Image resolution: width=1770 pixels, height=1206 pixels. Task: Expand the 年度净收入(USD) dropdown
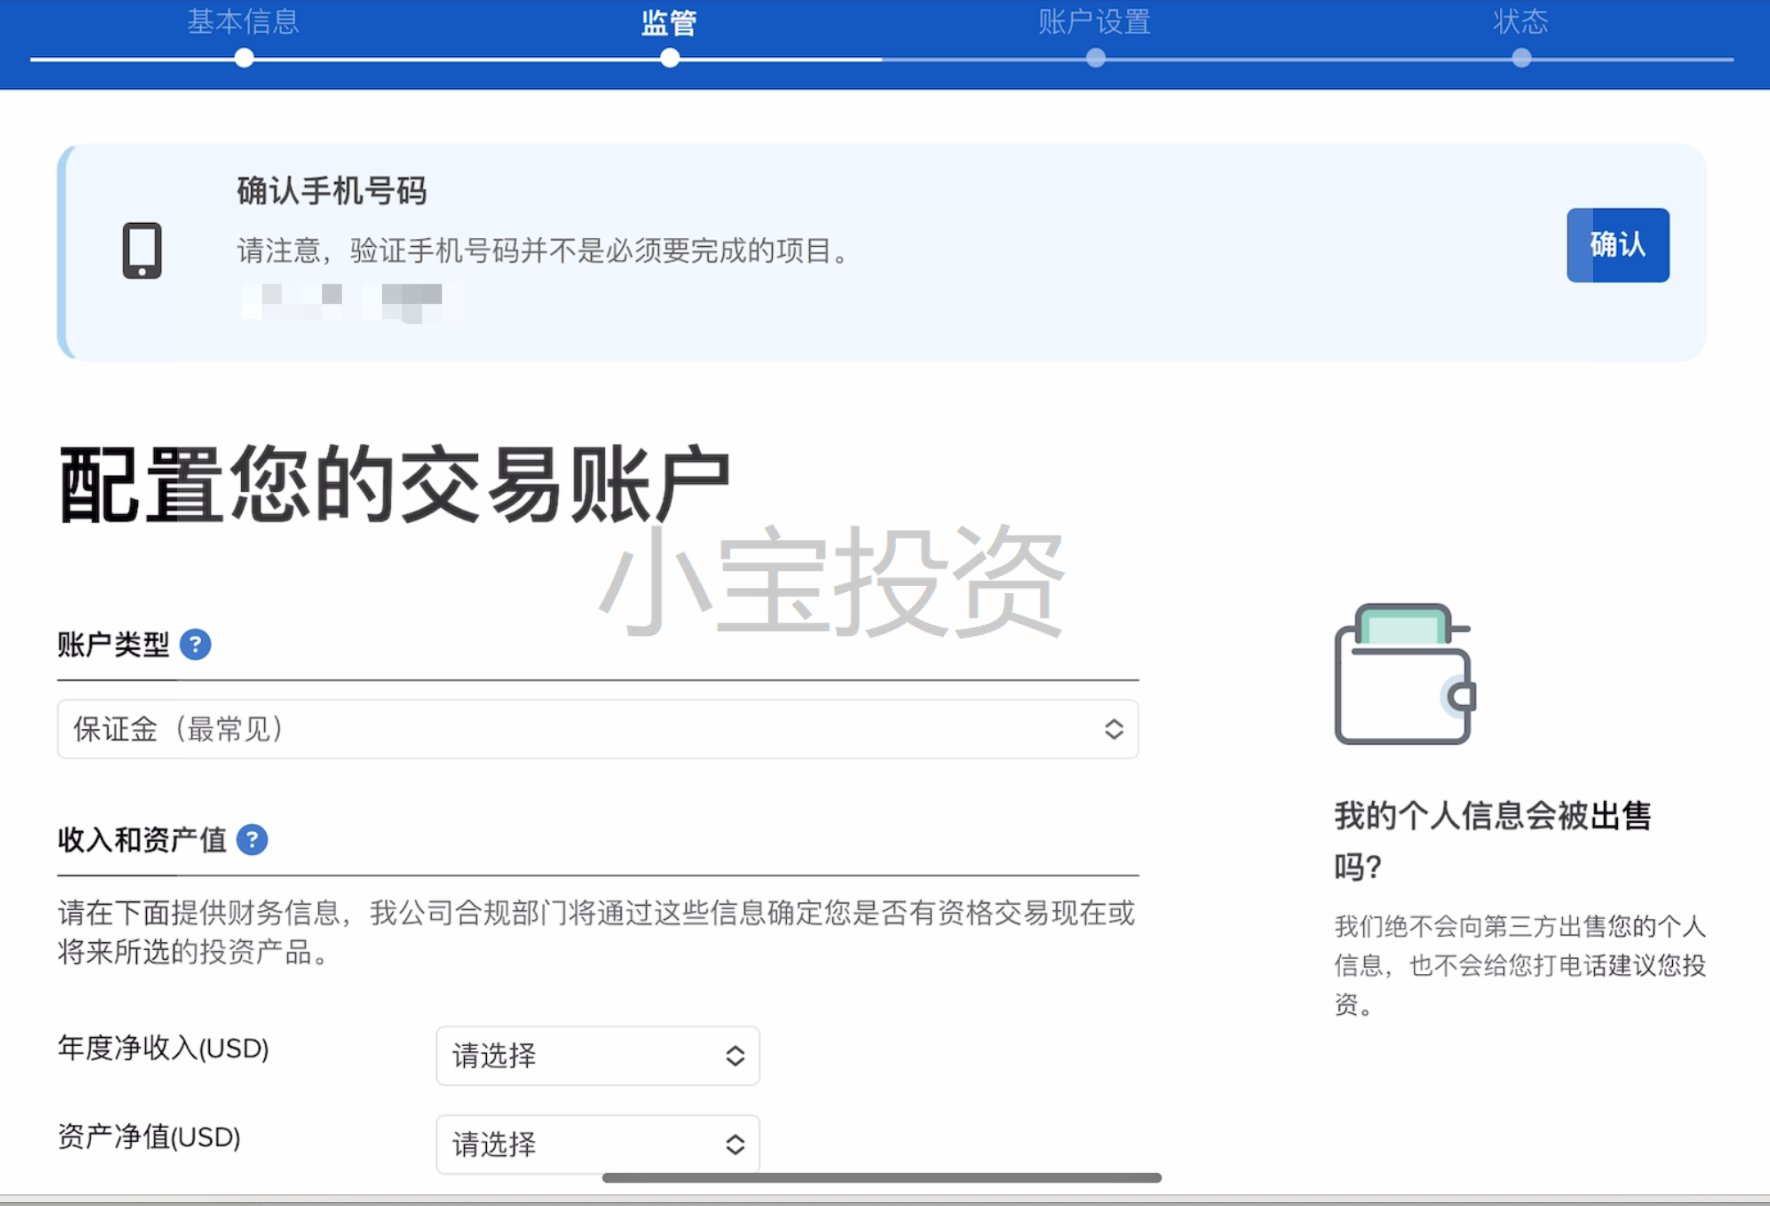(x=597, y=1055)
